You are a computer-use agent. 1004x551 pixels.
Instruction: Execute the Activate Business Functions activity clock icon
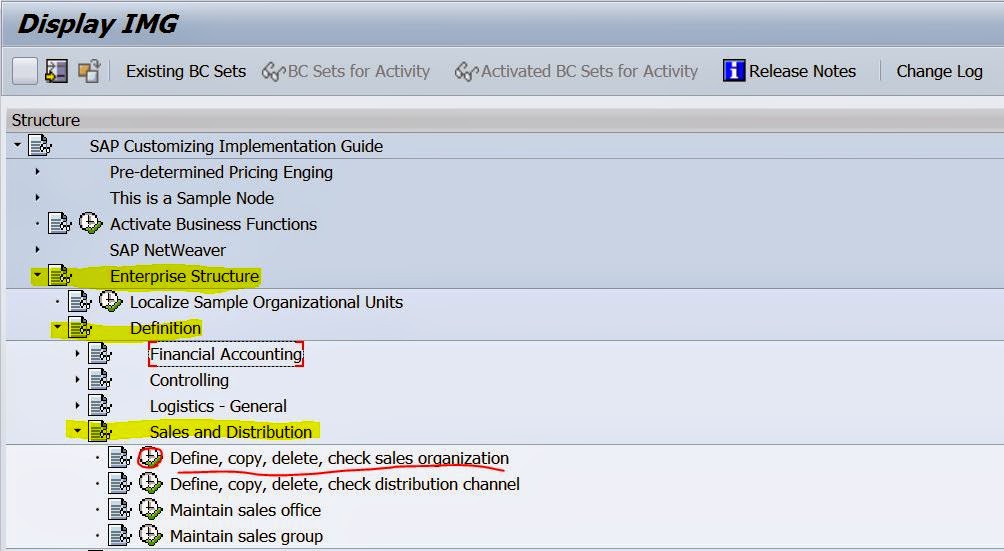click(x=90, y=223)
